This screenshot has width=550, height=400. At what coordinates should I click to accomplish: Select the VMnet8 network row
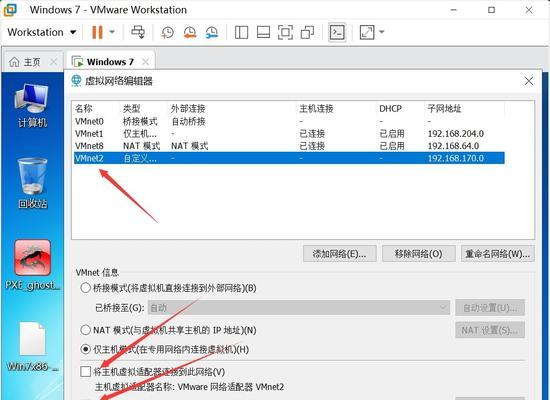(x=289, y=146)
